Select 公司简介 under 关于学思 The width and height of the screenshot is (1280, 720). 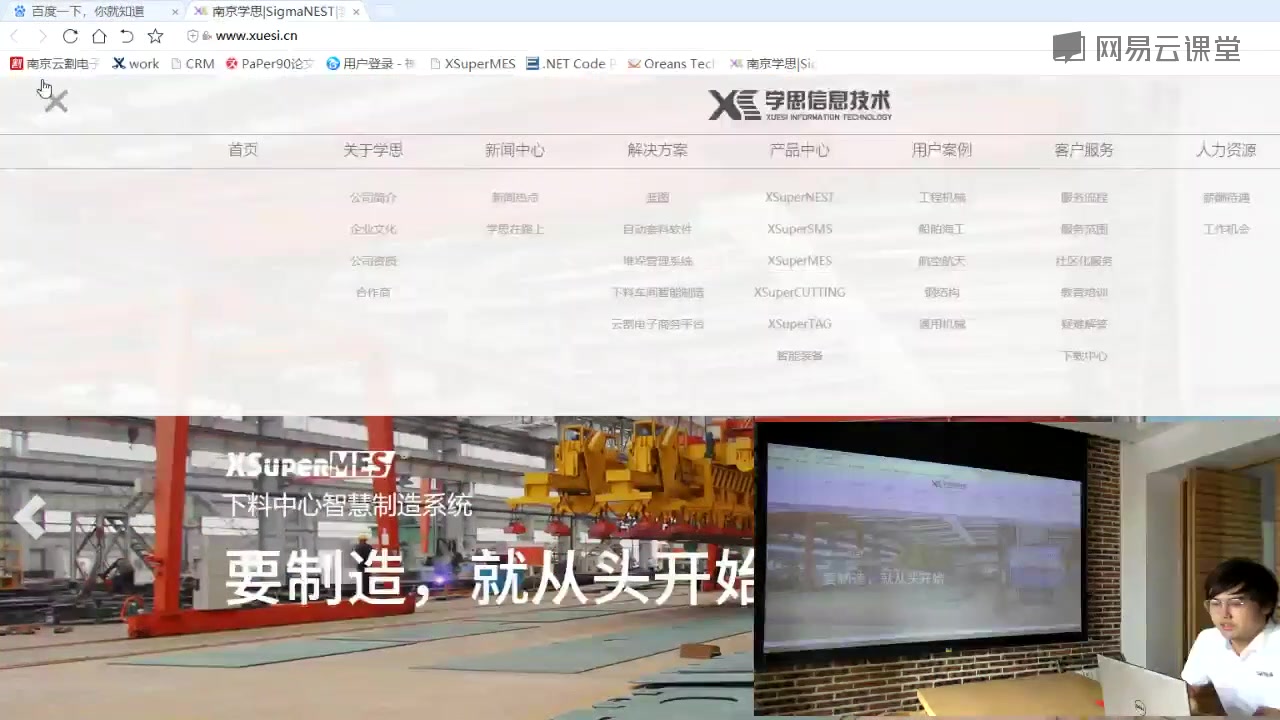[373, 198]
